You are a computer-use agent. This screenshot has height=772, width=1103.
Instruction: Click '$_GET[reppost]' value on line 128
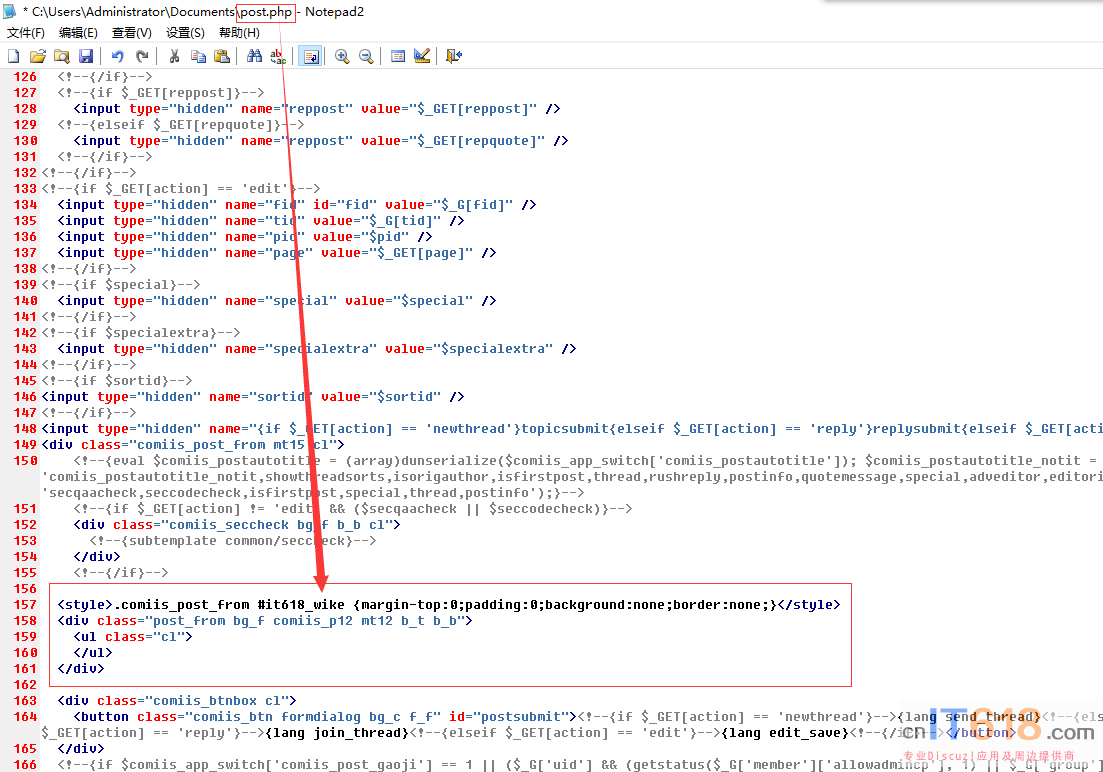point(473,108)
